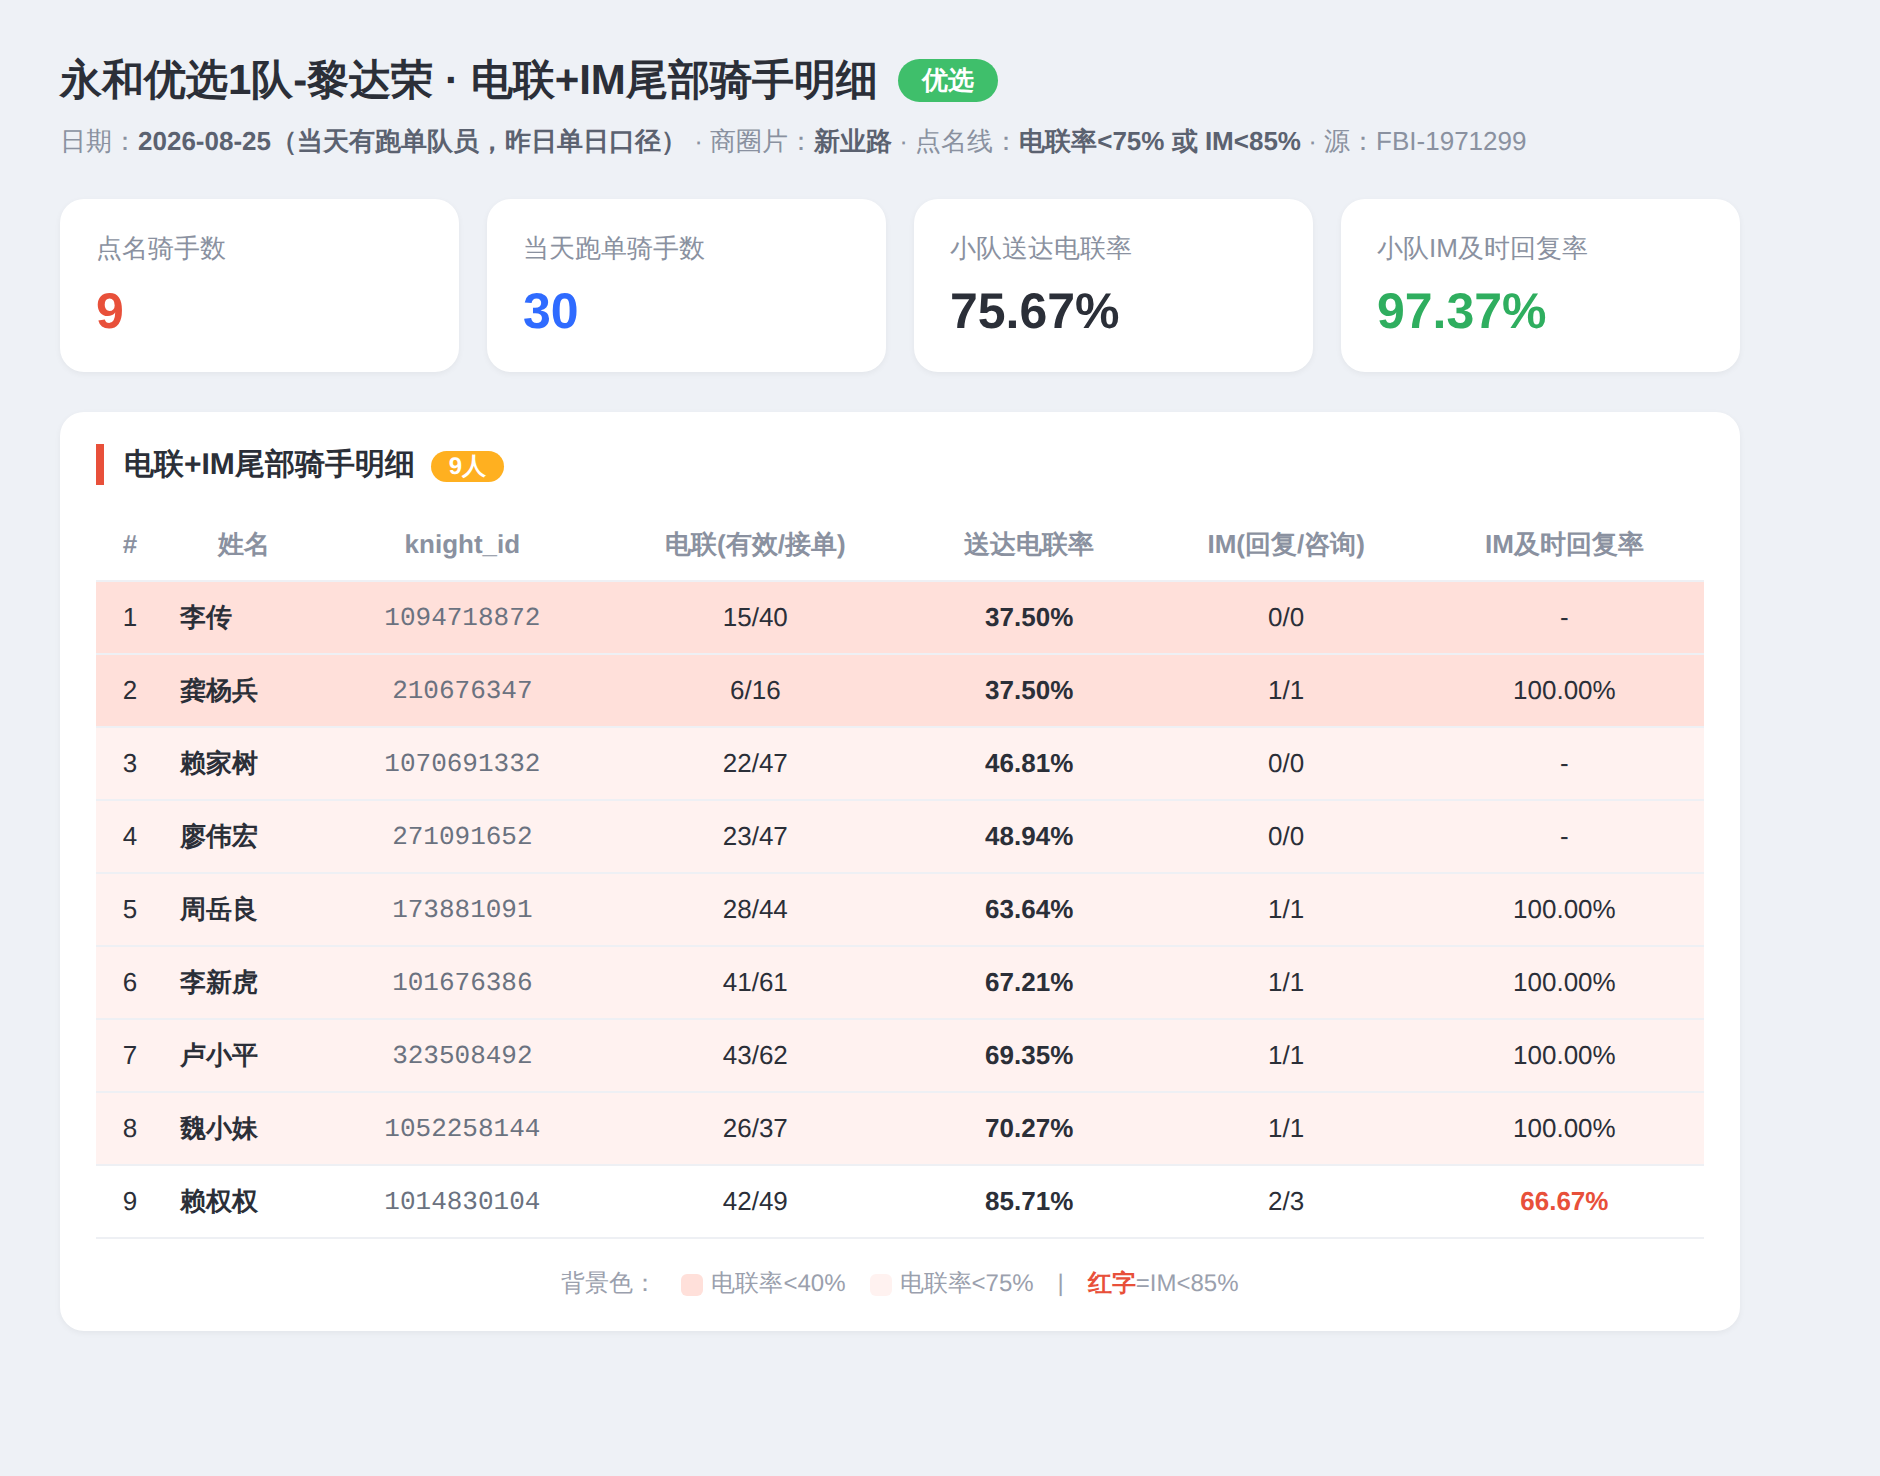
Task: Click knight_id 210676347
Action: [462, 690]
